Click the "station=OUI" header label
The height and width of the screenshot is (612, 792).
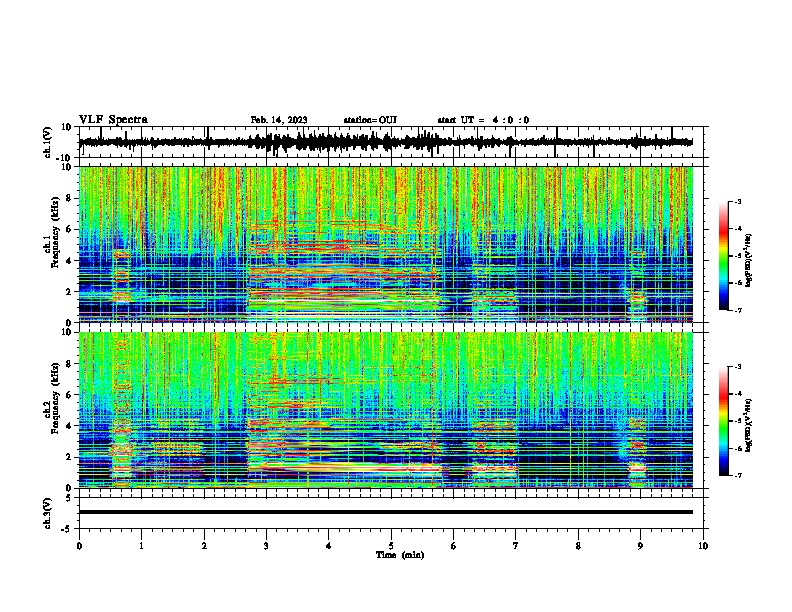tap(370, 120)
